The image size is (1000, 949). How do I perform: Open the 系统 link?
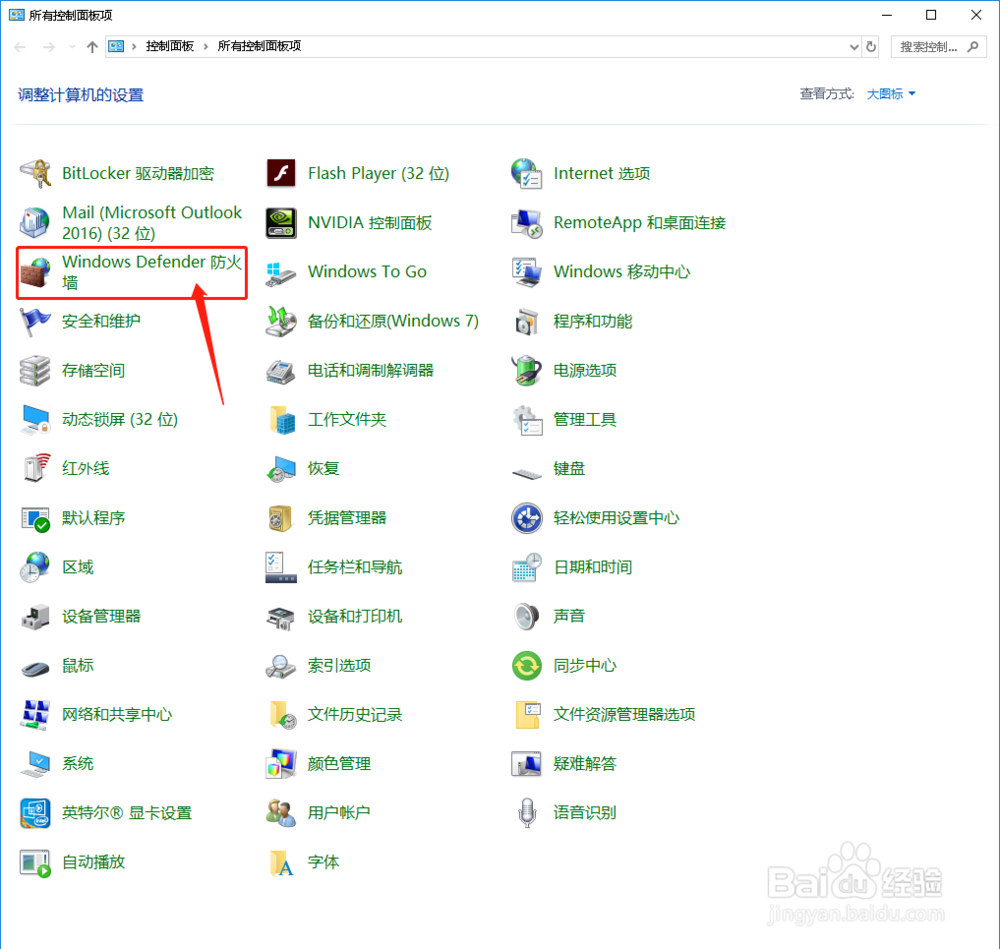coord(78,764)
